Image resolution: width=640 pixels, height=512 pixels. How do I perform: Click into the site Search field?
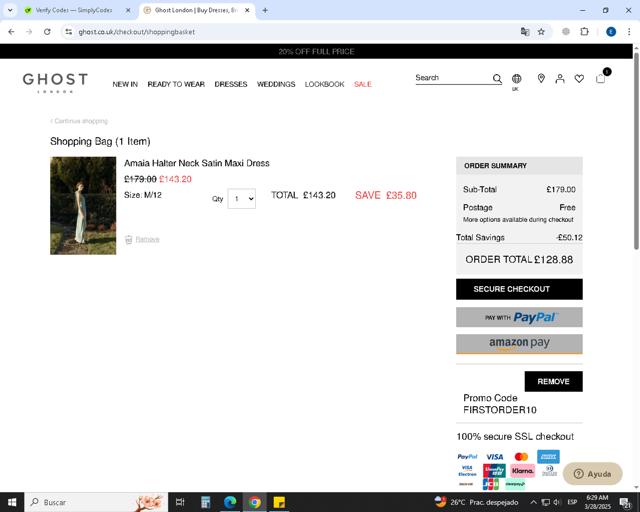pyautogui.click(x=453, y=78)
